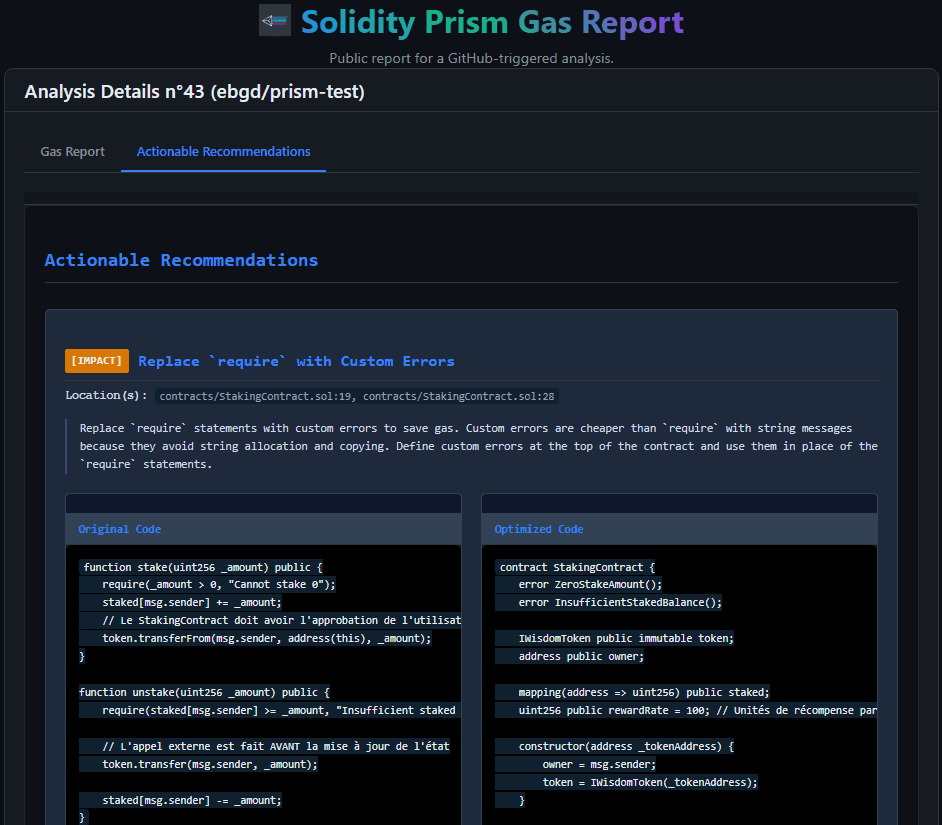Screen dimensions: 942x825
Task: Click the Actionable Recommendations section heading
Action: [180, 259]
